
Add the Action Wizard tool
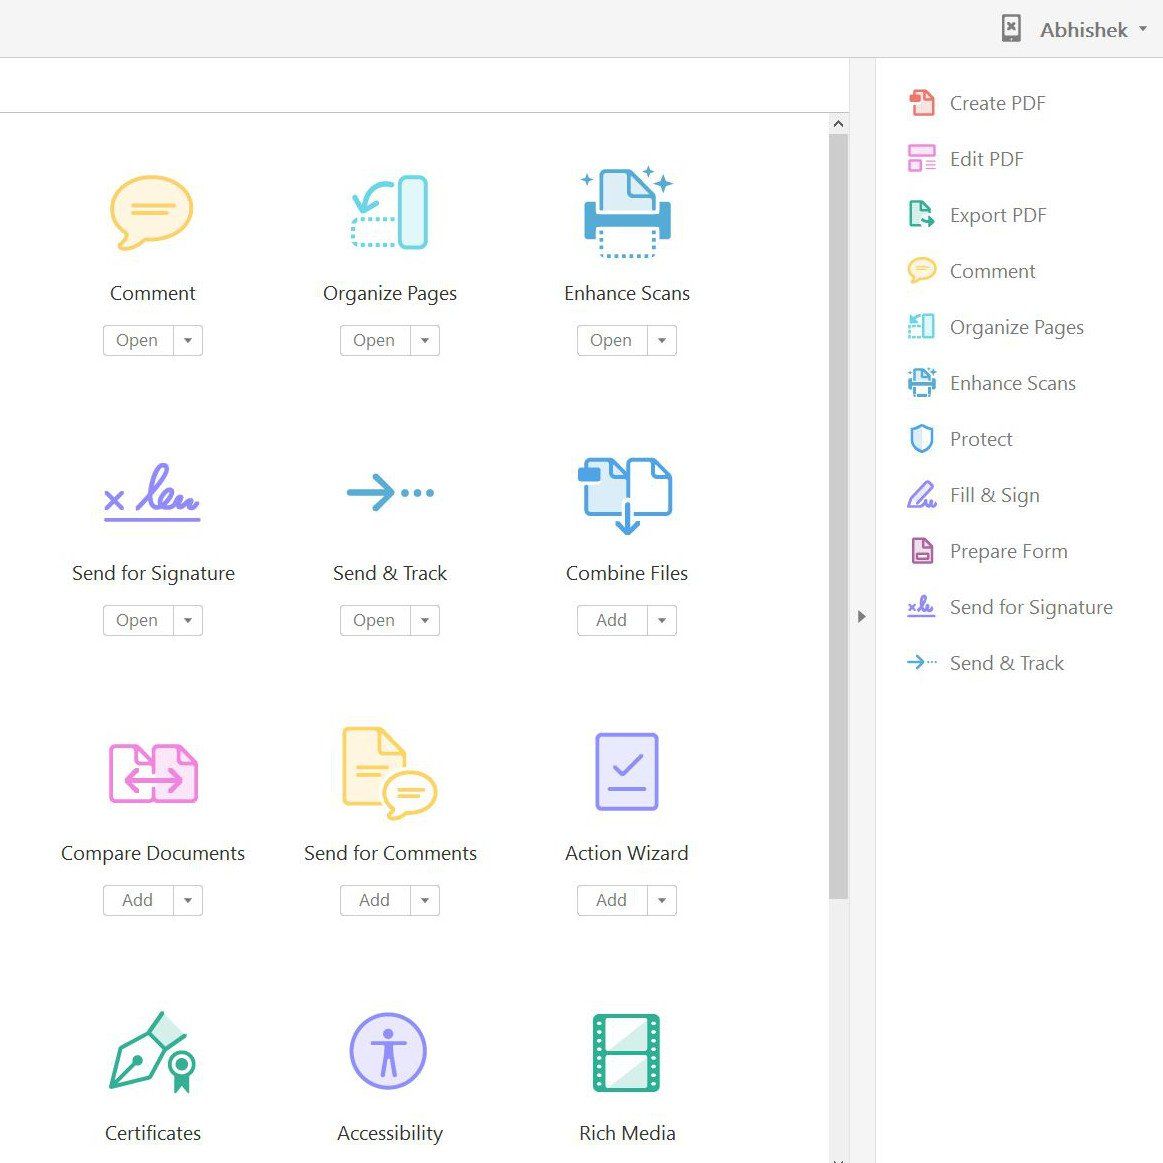pyautogui.click(x=610, y=900)
